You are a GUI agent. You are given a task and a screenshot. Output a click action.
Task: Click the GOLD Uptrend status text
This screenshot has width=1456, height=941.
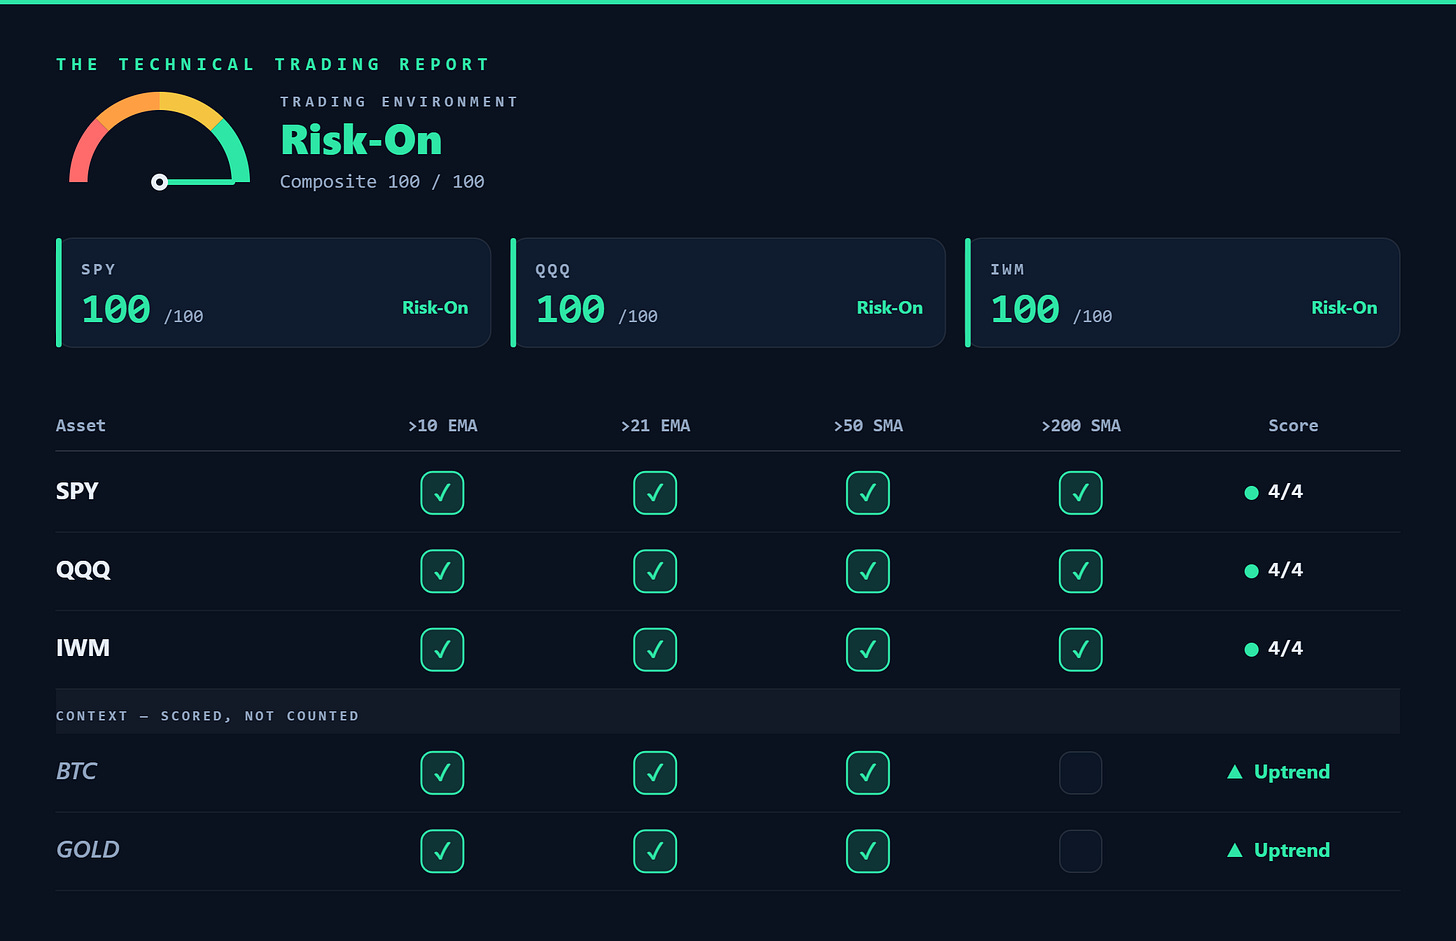tap(1292, 850)
